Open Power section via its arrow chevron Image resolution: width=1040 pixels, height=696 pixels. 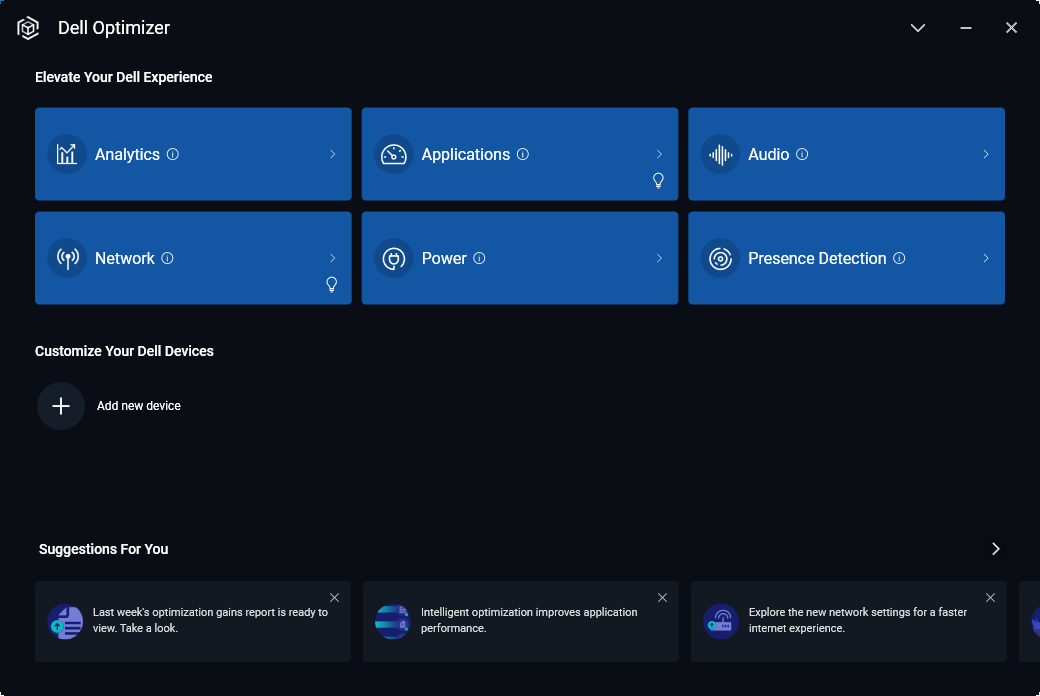click(x=659, y=258)
